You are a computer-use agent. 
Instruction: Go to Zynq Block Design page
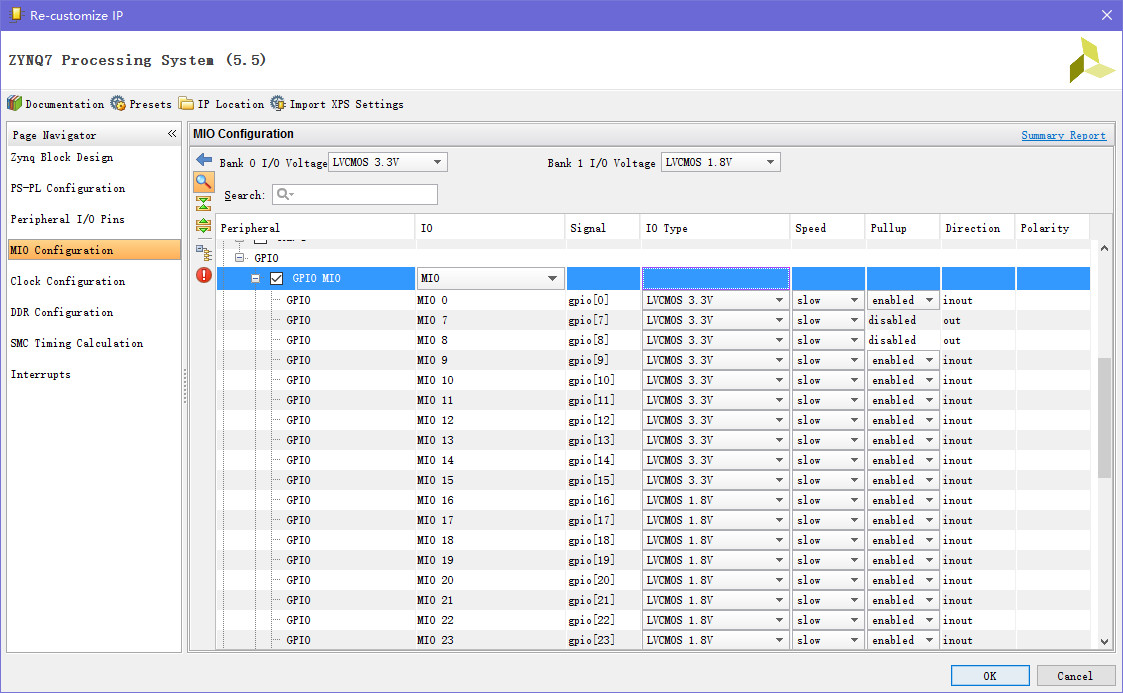(x=62, y=158)
